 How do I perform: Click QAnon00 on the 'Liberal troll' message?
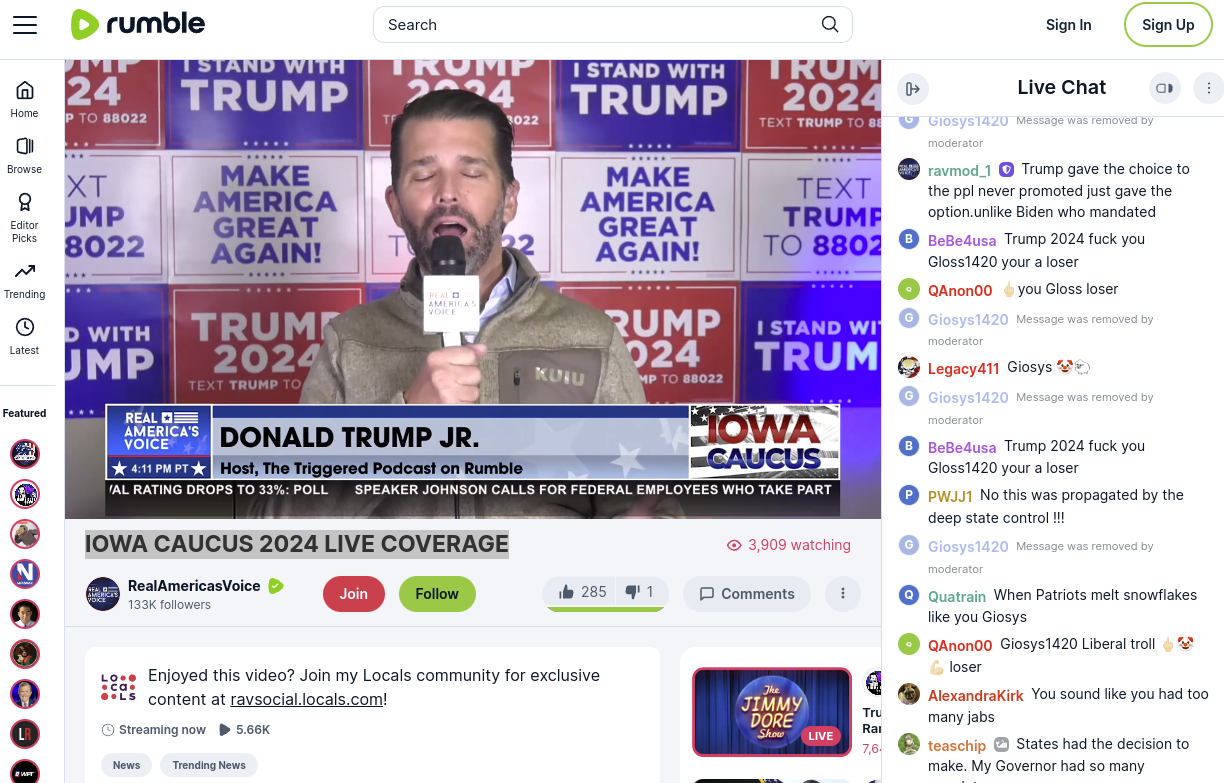click(960, 646)
